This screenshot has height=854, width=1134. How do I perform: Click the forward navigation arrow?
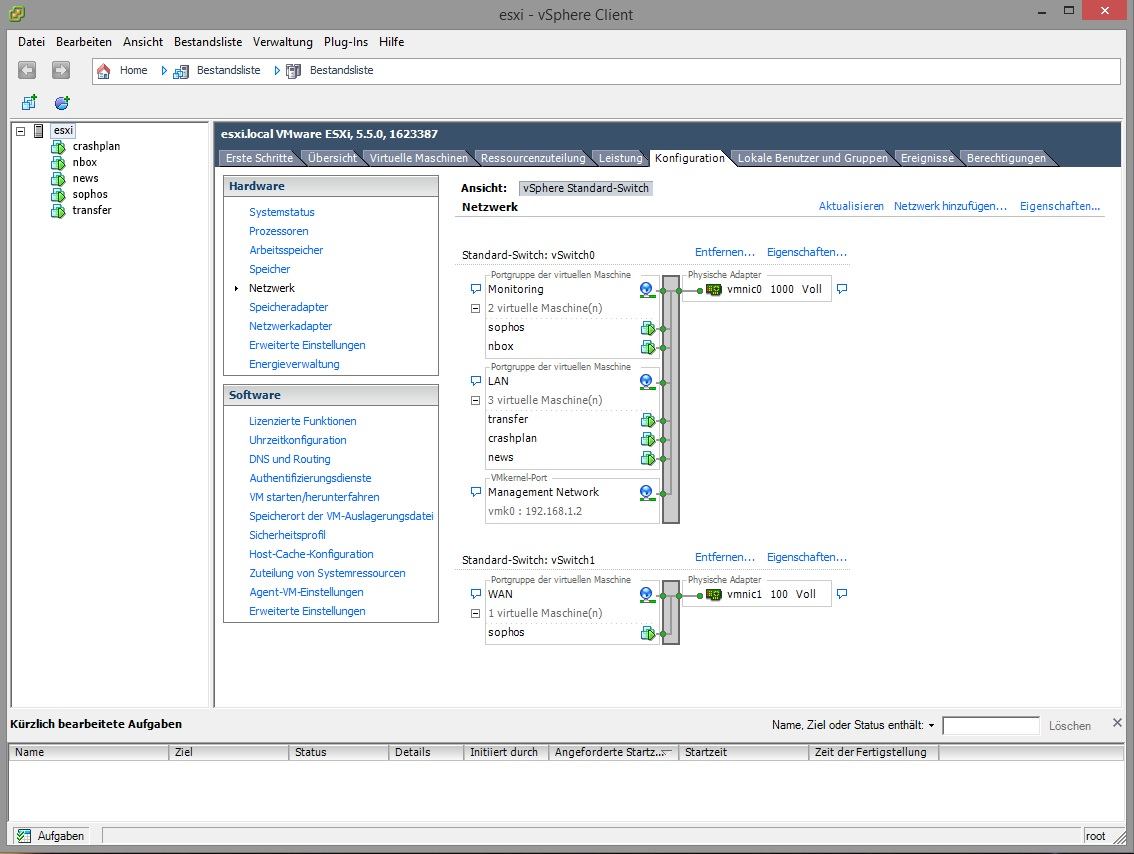[x=61, y=70]
